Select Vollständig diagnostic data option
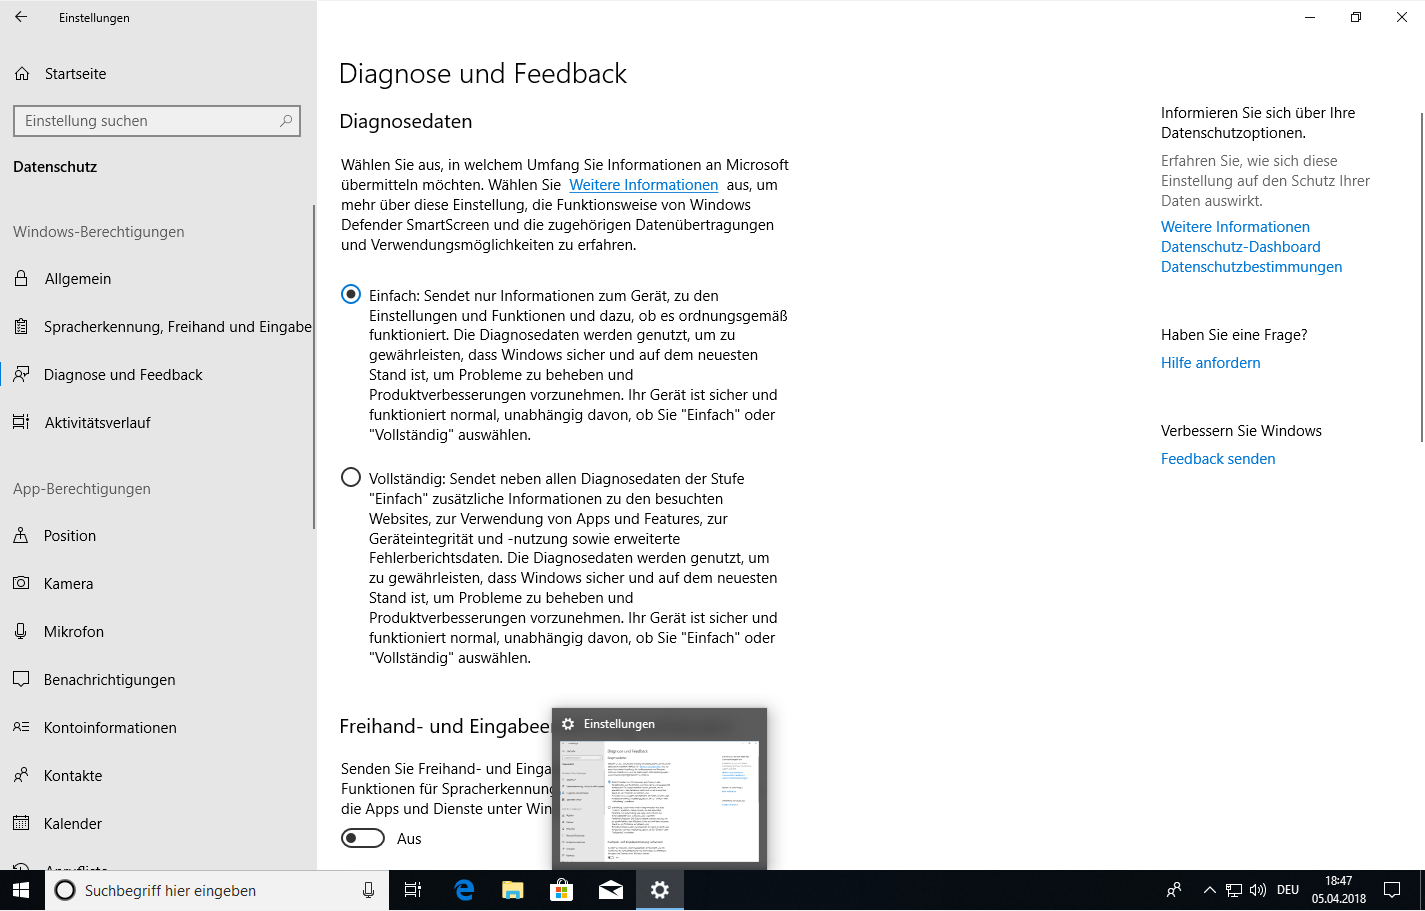This screenshot has height=911, width=1425. click(351, 477)
